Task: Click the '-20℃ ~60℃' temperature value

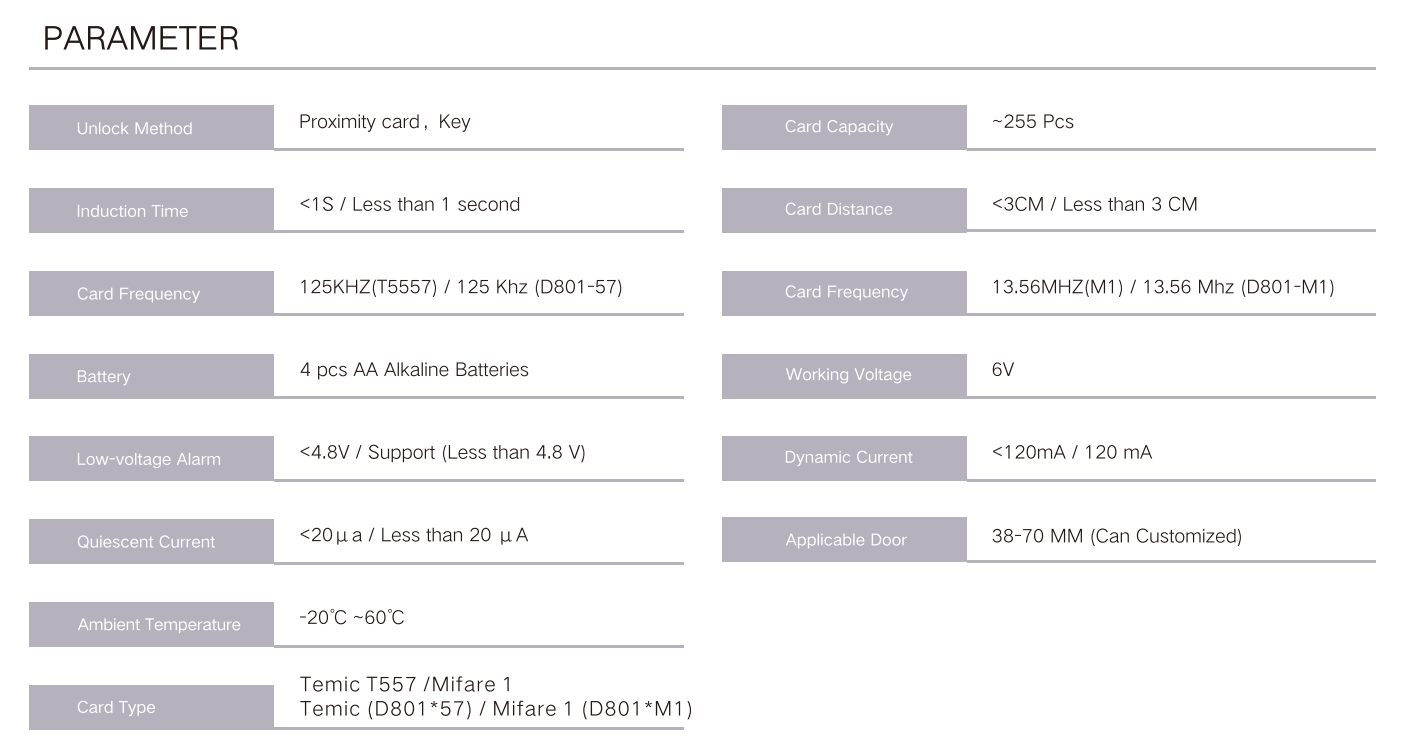Action: coord(352,618)
